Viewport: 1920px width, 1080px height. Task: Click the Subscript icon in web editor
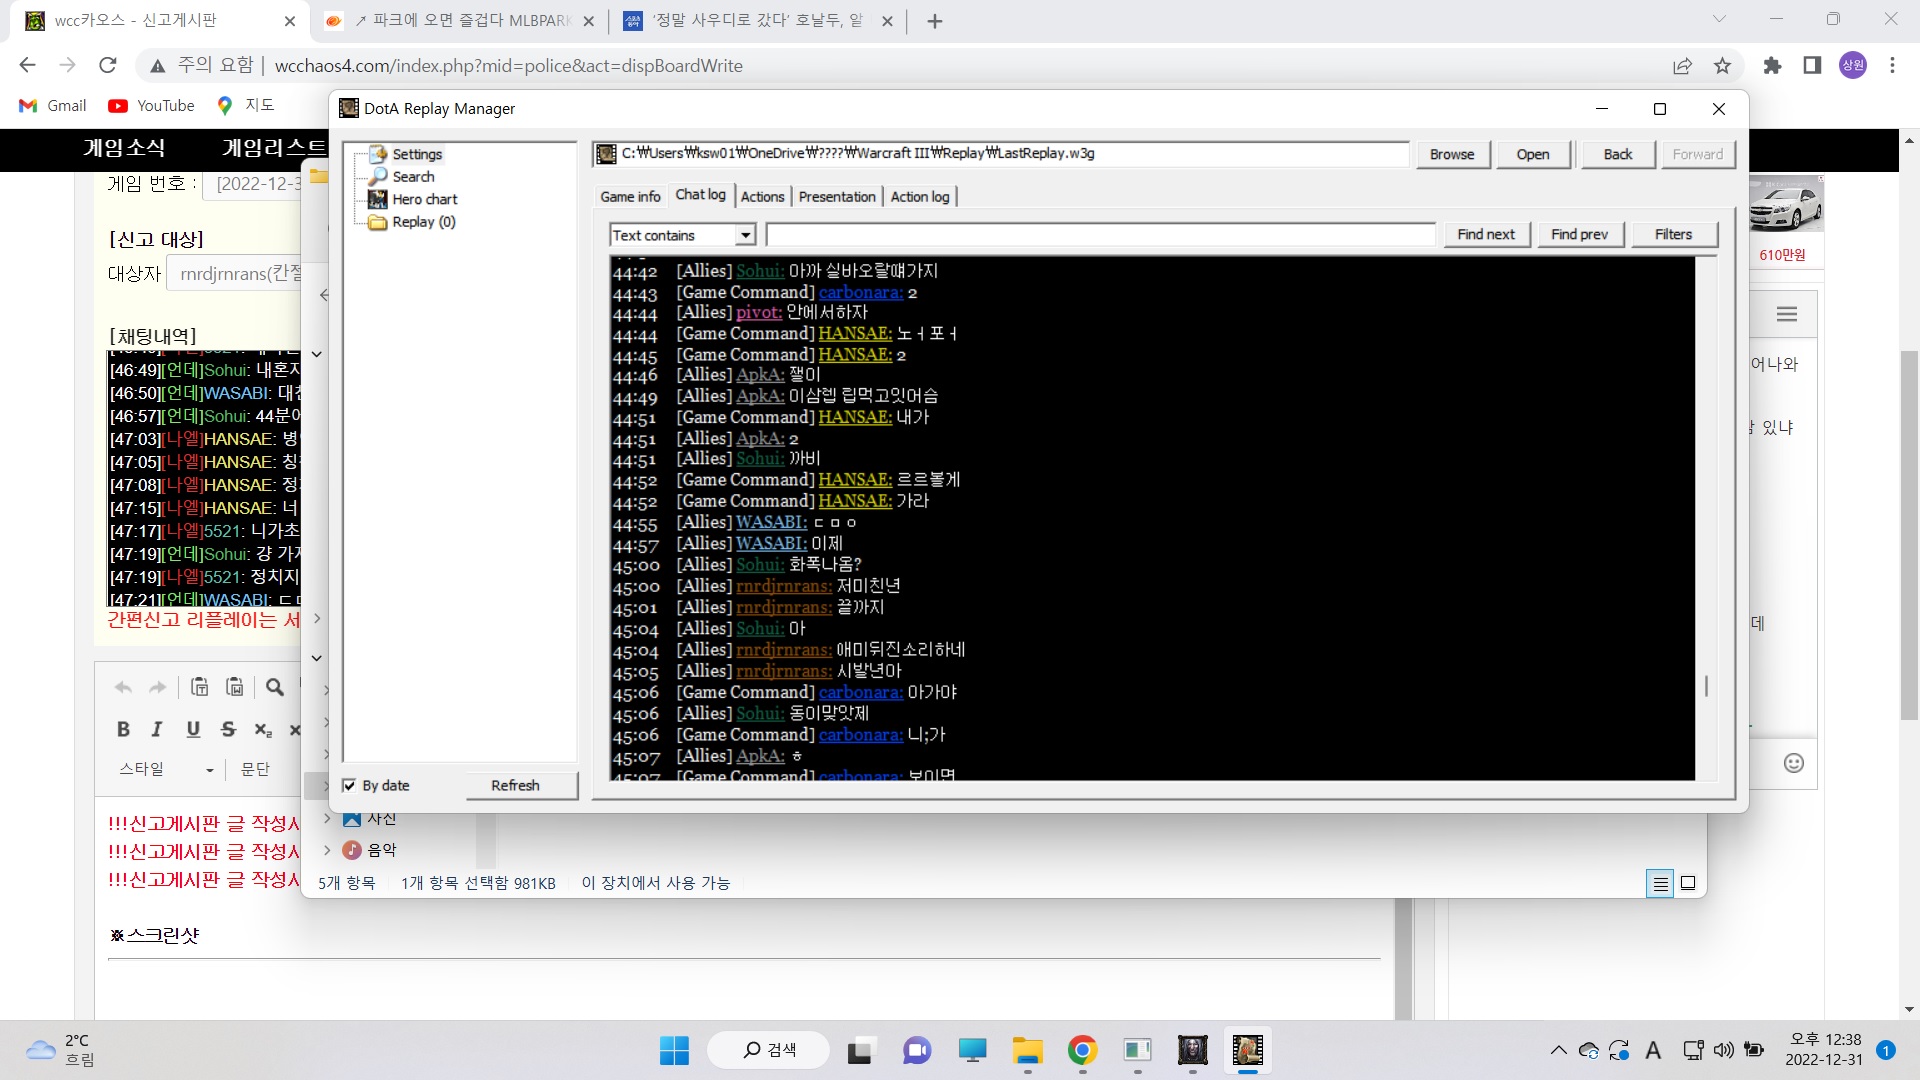pos(263,729)
